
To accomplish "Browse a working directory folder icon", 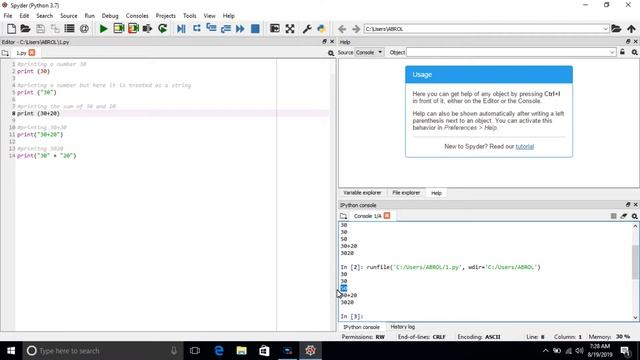I will tap(616, 29).
